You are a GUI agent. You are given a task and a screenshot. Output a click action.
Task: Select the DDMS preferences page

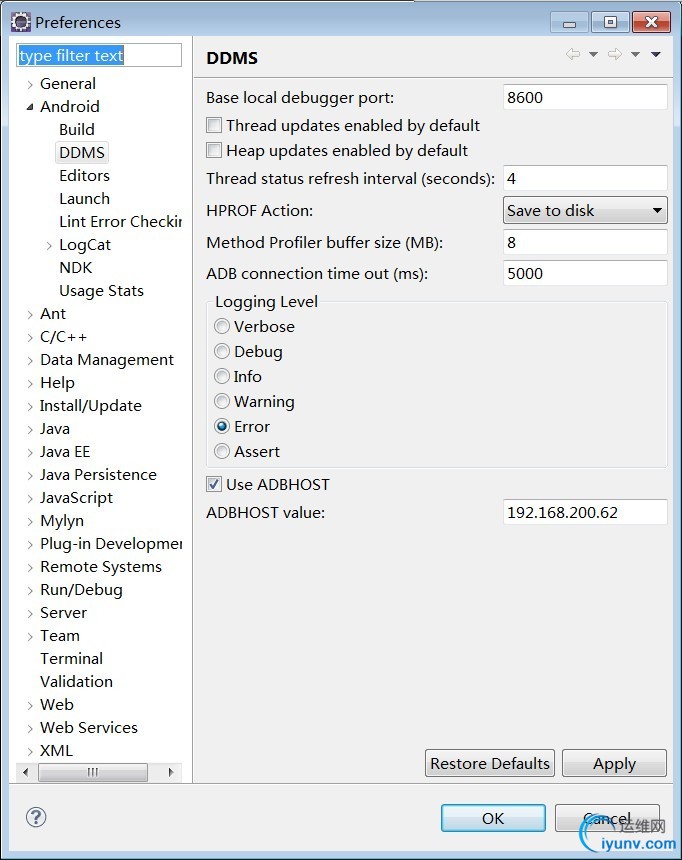82,152
